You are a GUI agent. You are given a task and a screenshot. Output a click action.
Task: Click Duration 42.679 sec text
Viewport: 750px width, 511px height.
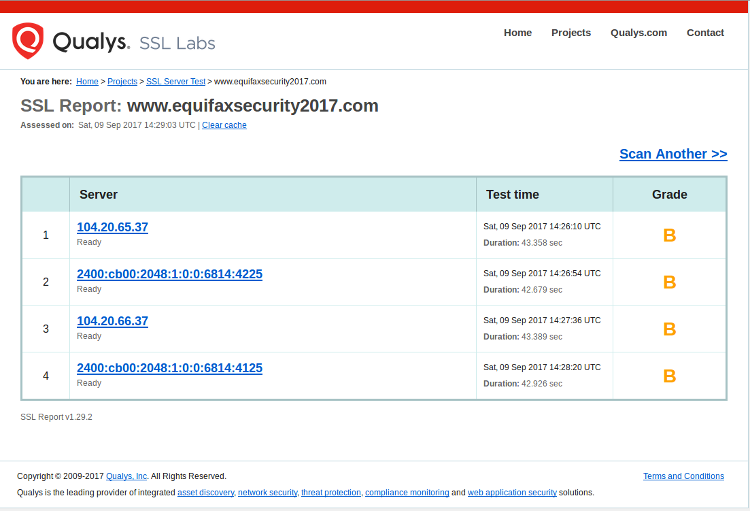pos(523,289)
